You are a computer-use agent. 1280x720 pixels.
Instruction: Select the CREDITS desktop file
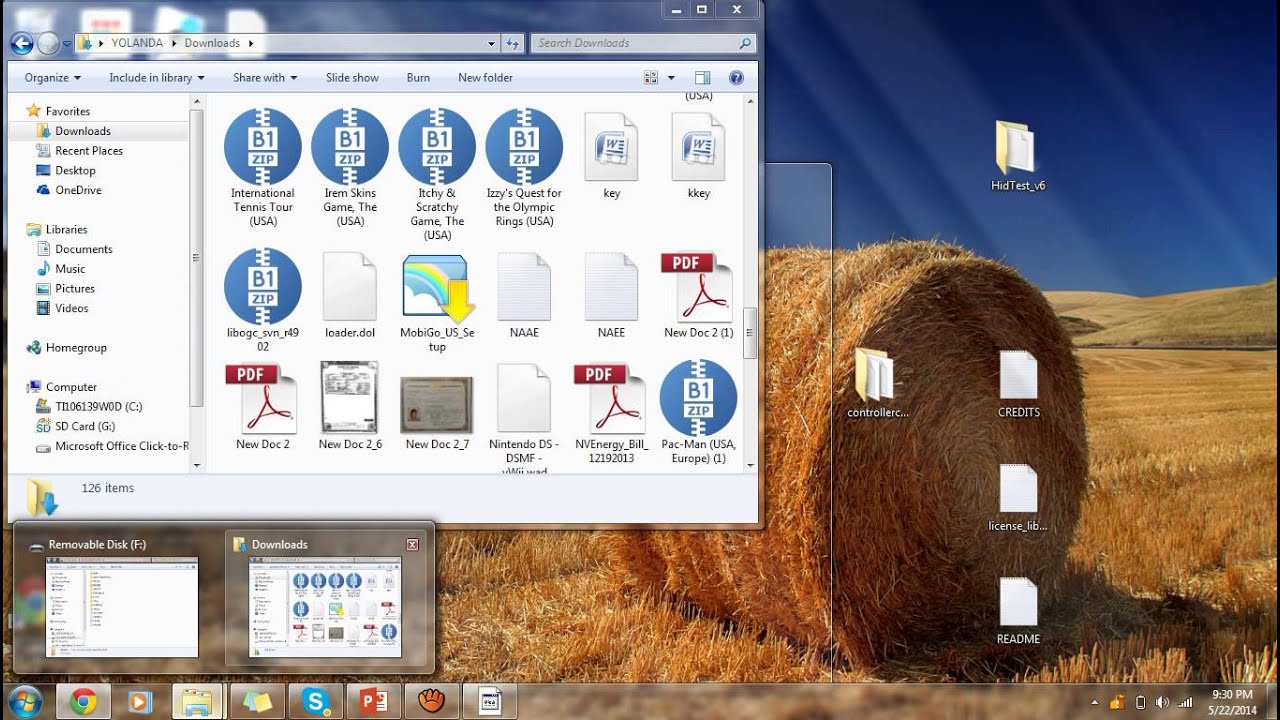tap(1019, 383)
